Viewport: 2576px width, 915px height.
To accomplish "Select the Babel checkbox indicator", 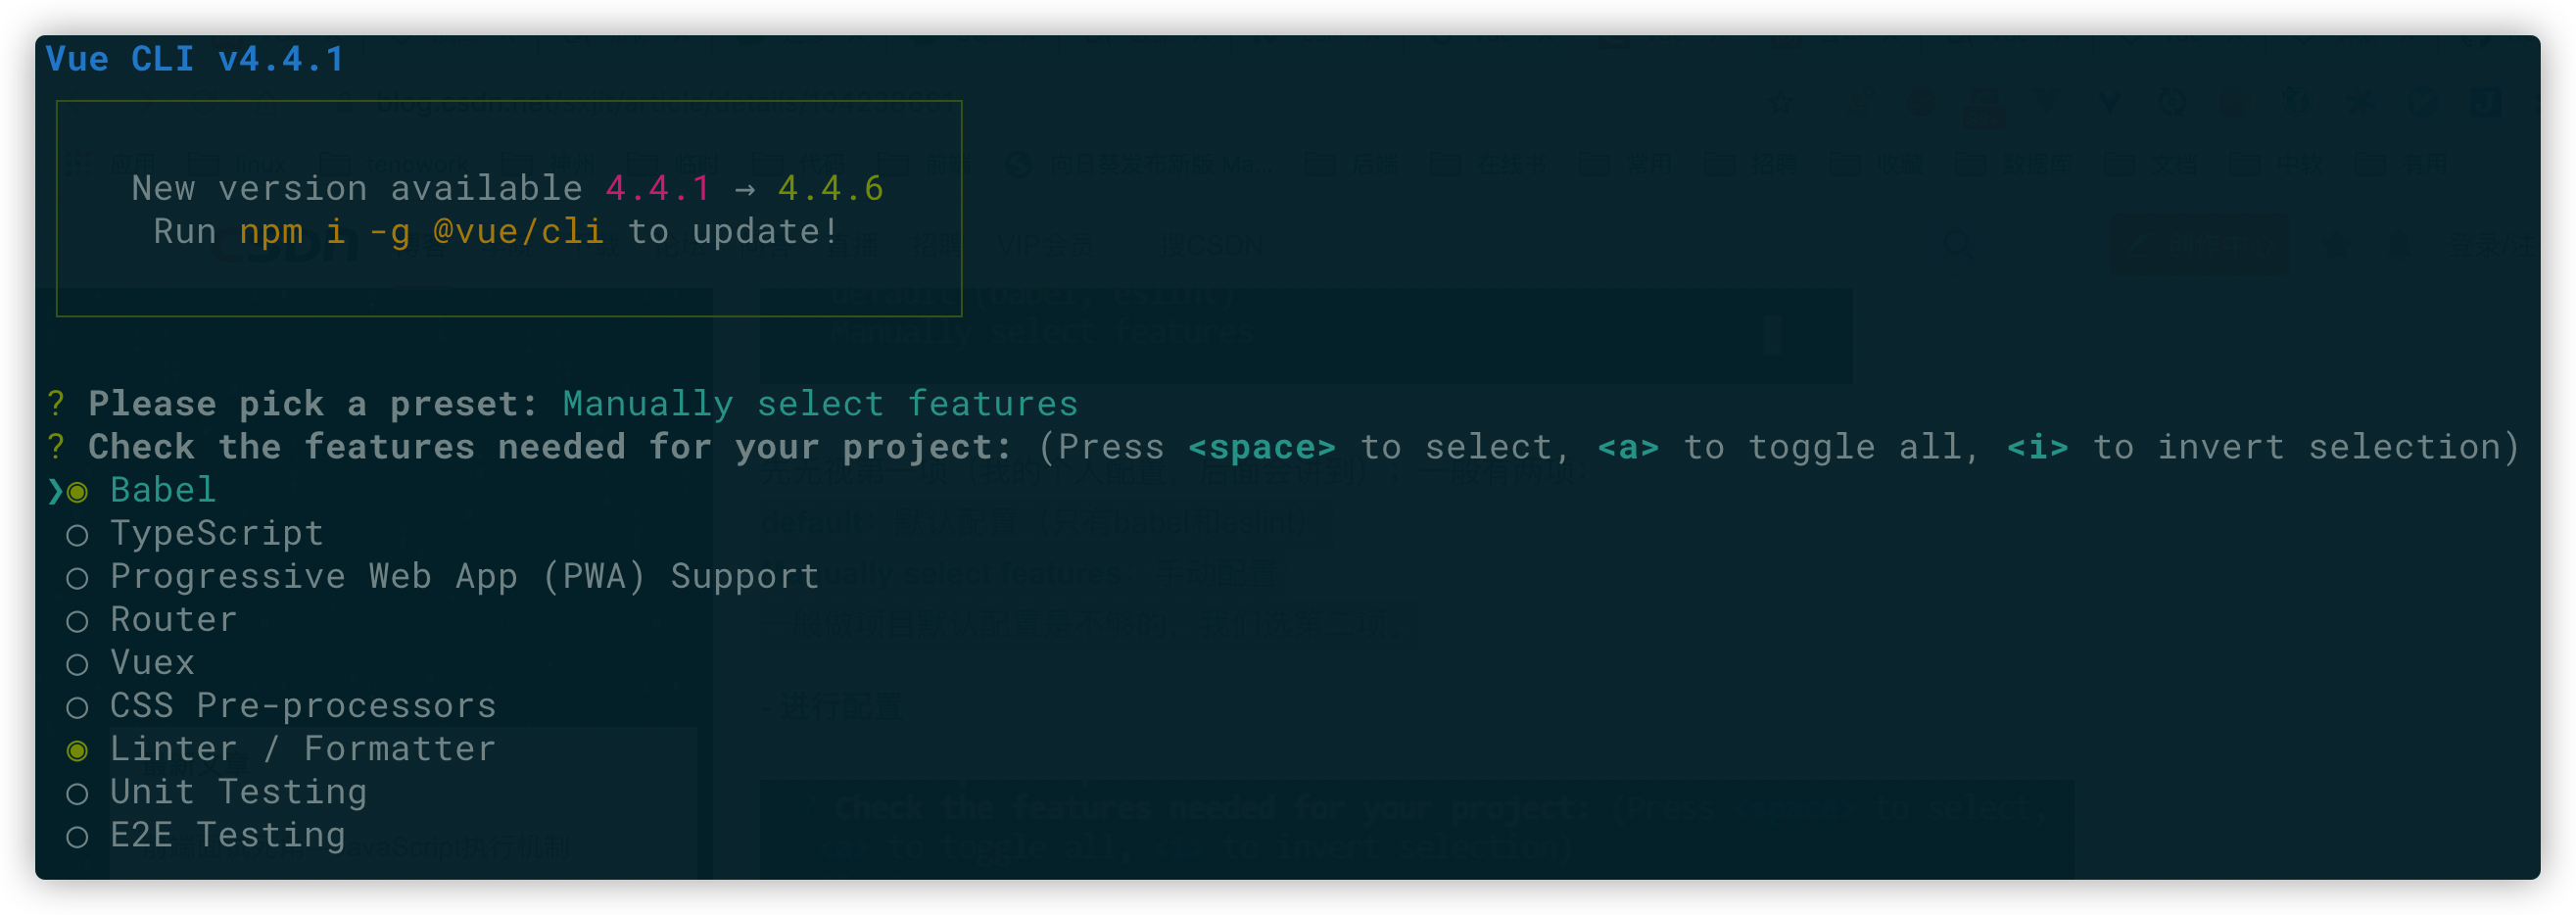I will click(x=77, y=492).
